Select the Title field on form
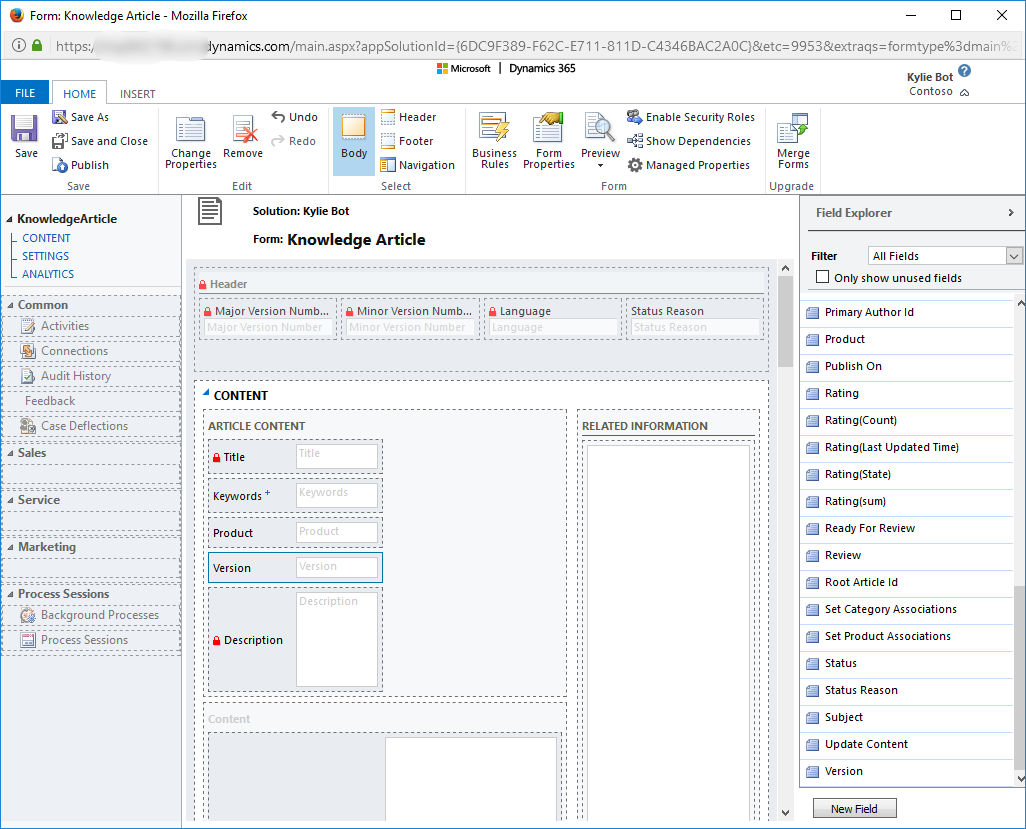Viewport: 1026px width, 829px height. tap(295, 457)
